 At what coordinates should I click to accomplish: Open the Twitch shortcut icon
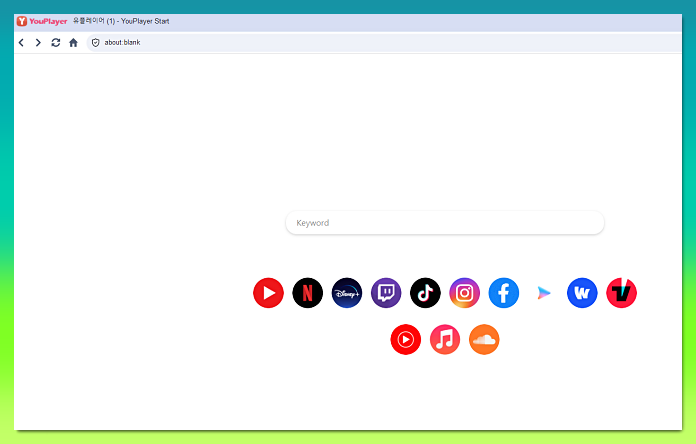(x=386, y=293)
